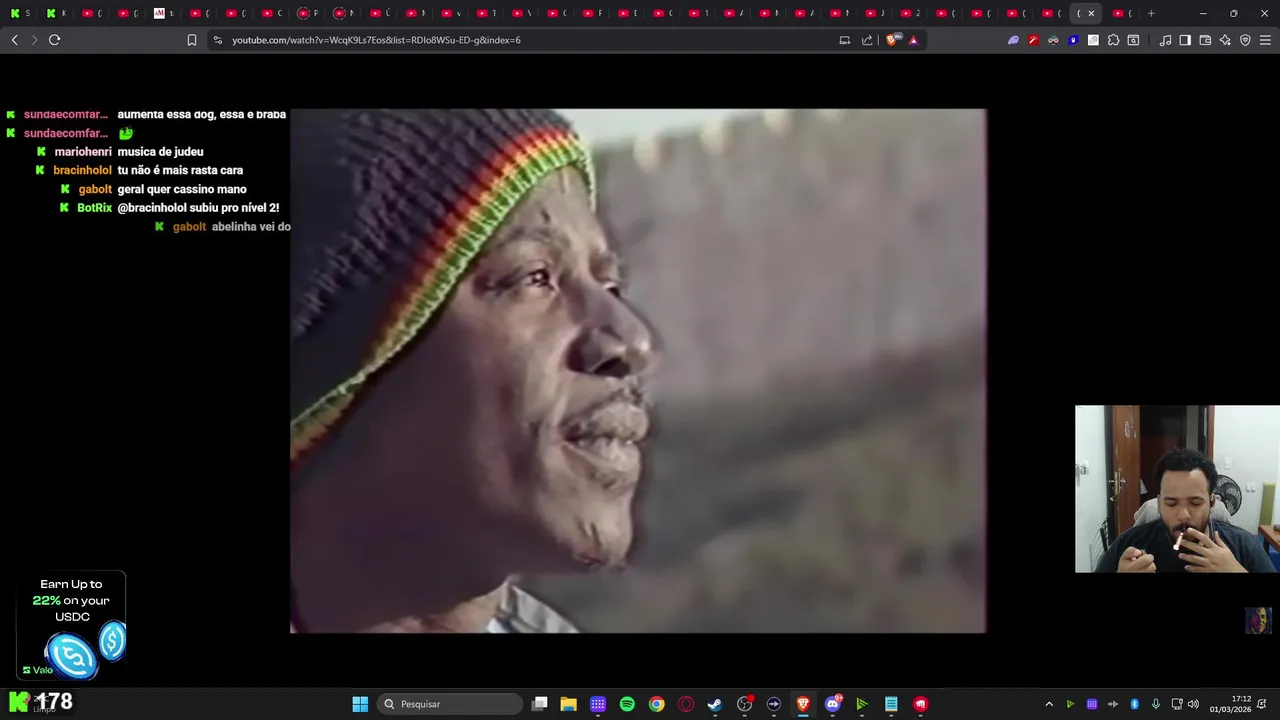Open the red pencil extension icon
1280x720 pixels.
click(x=1033, y=40)
